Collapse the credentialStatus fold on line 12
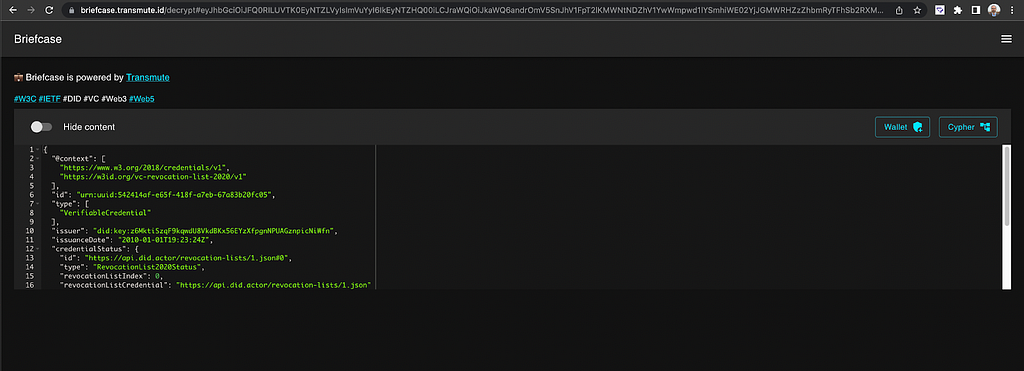Viewport: 1024px width, 371px height. (38, 249)
